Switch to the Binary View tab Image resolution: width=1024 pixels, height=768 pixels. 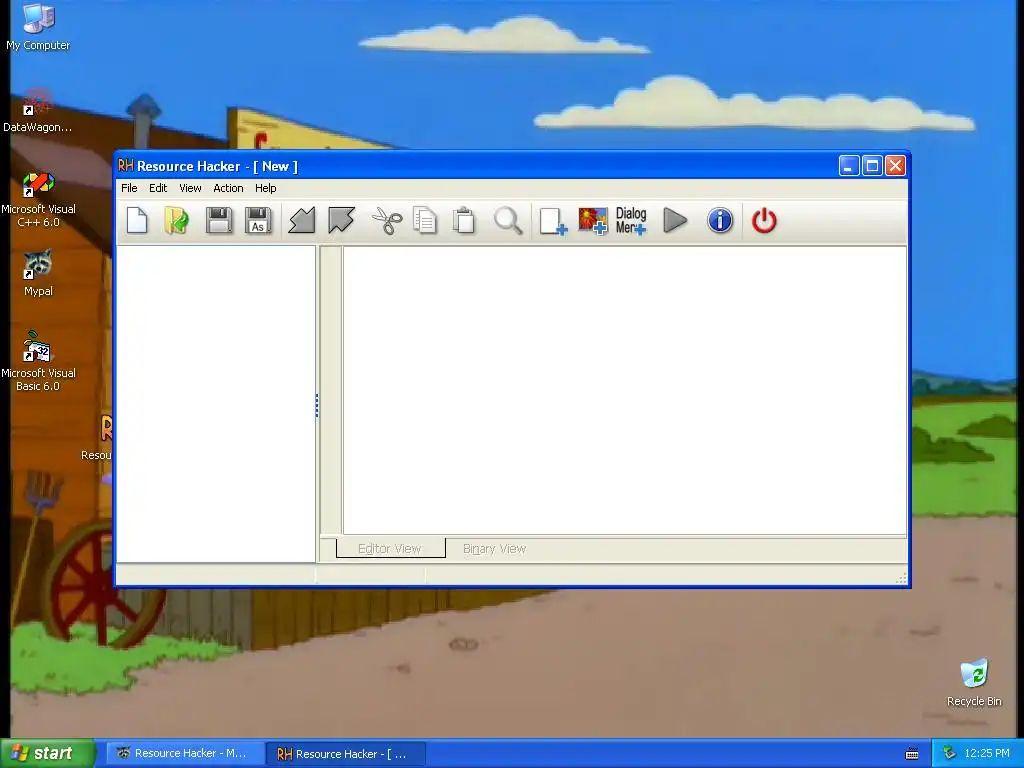coord(494,549)
